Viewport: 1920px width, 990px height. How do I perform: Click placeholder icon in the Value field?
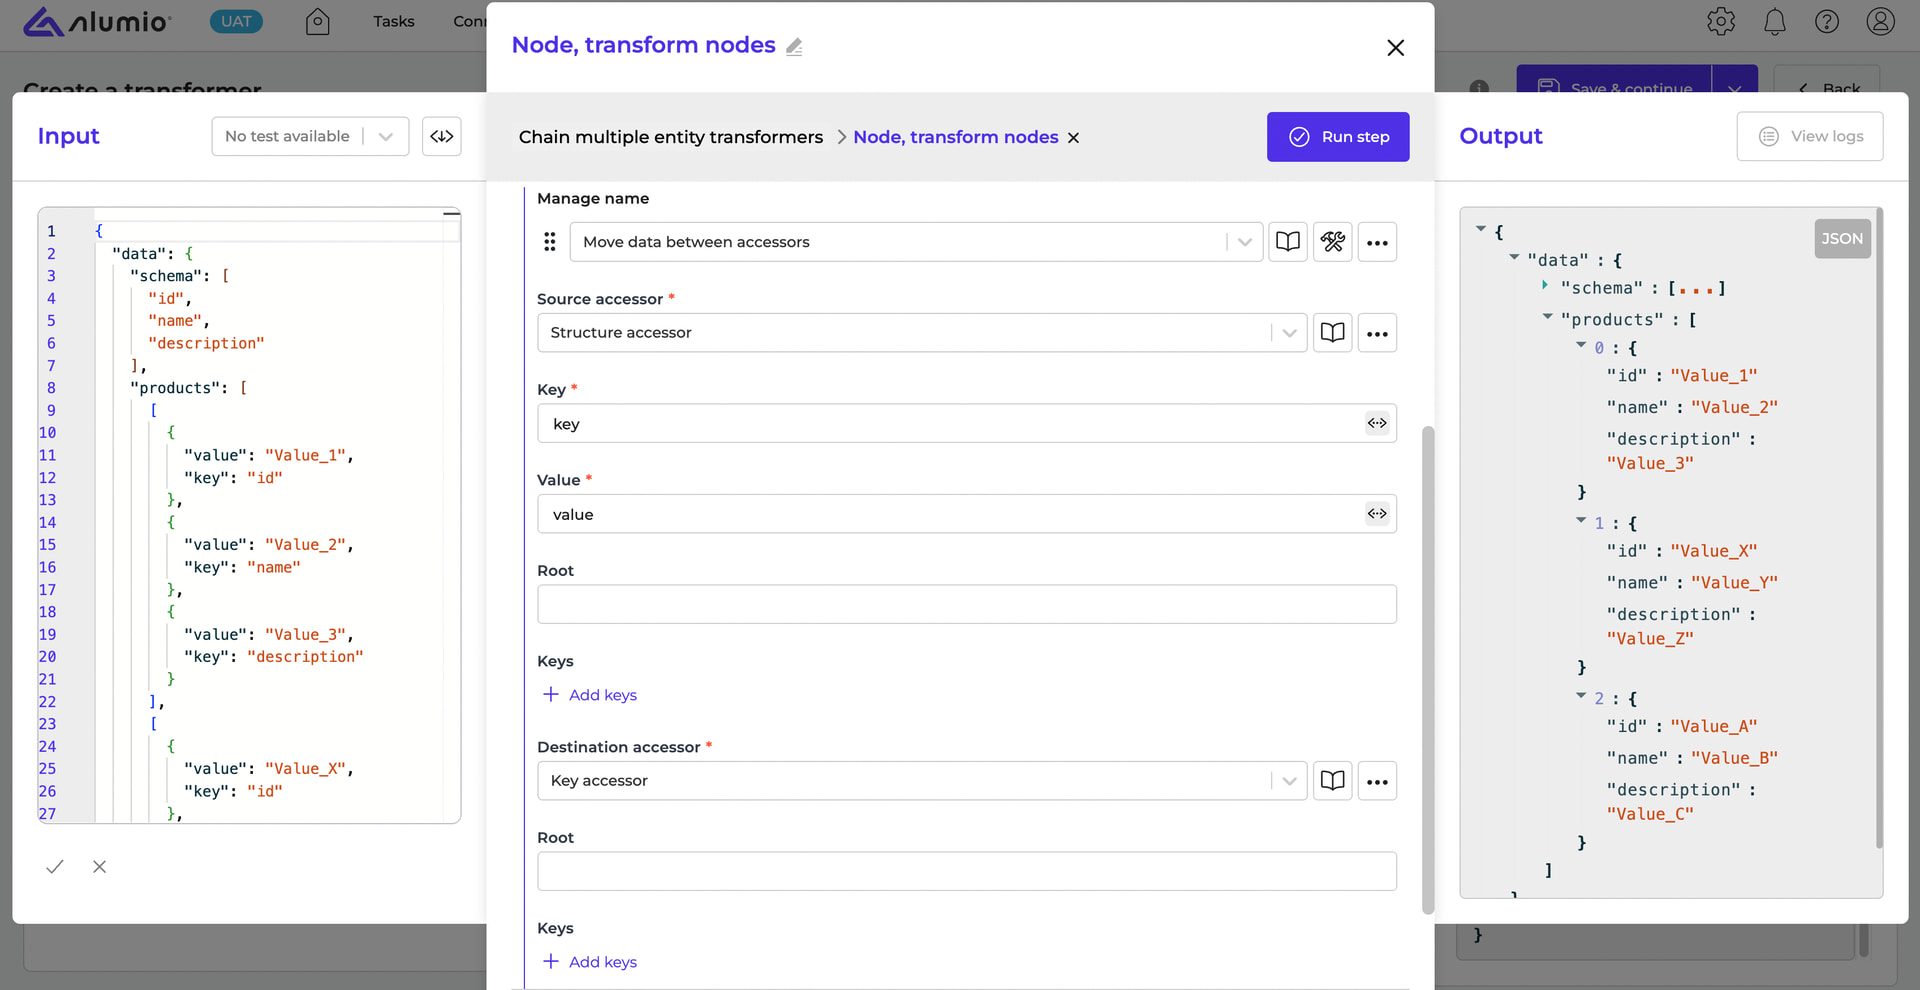[1377, 514]
